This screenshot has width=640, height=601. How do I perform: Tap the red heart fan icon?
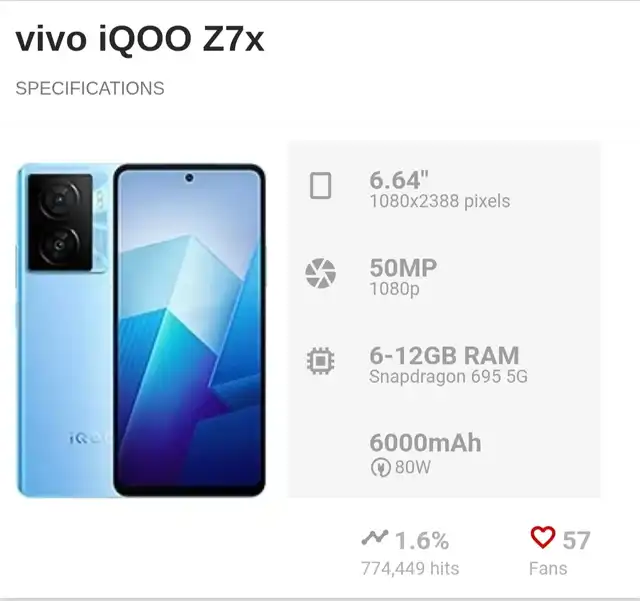point(543,537)
